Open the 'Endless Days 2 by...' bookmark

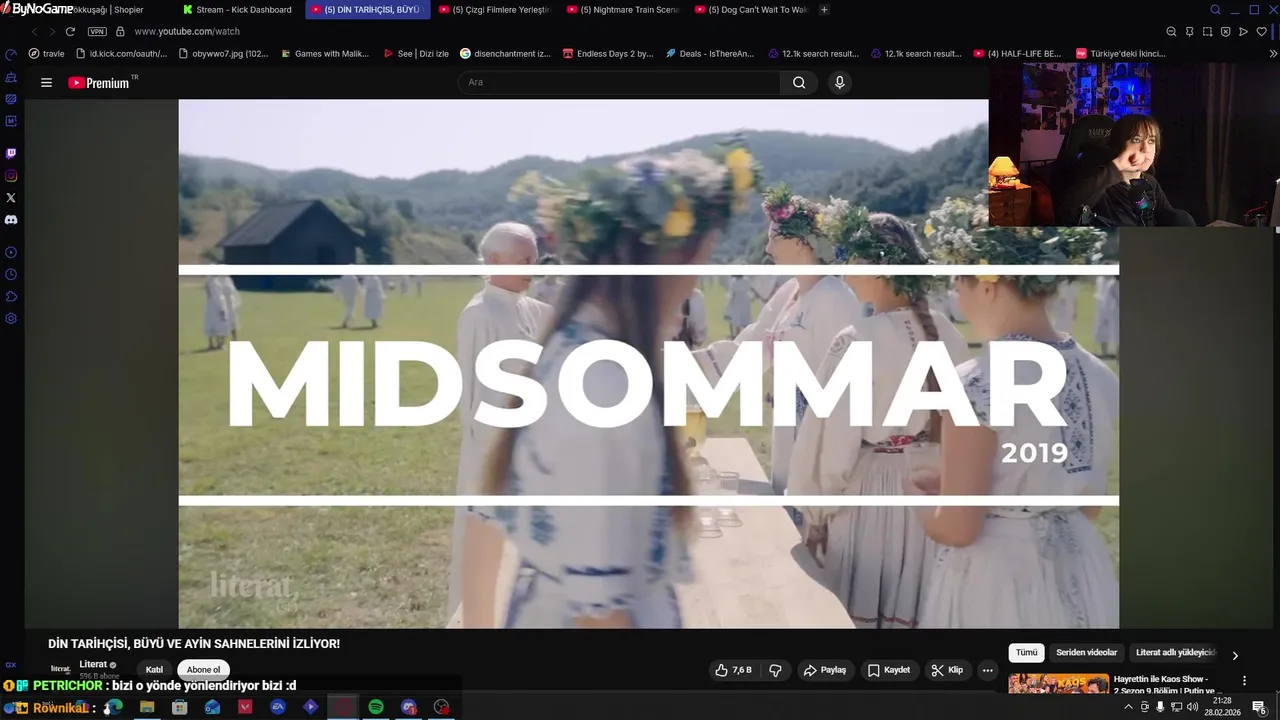coord(608,54)
